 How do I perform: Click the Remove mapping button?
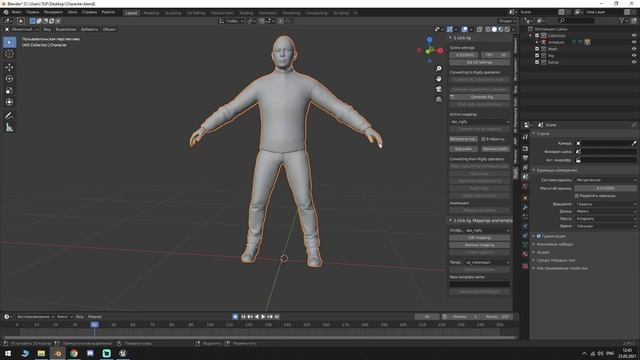[x=480, y=245]
